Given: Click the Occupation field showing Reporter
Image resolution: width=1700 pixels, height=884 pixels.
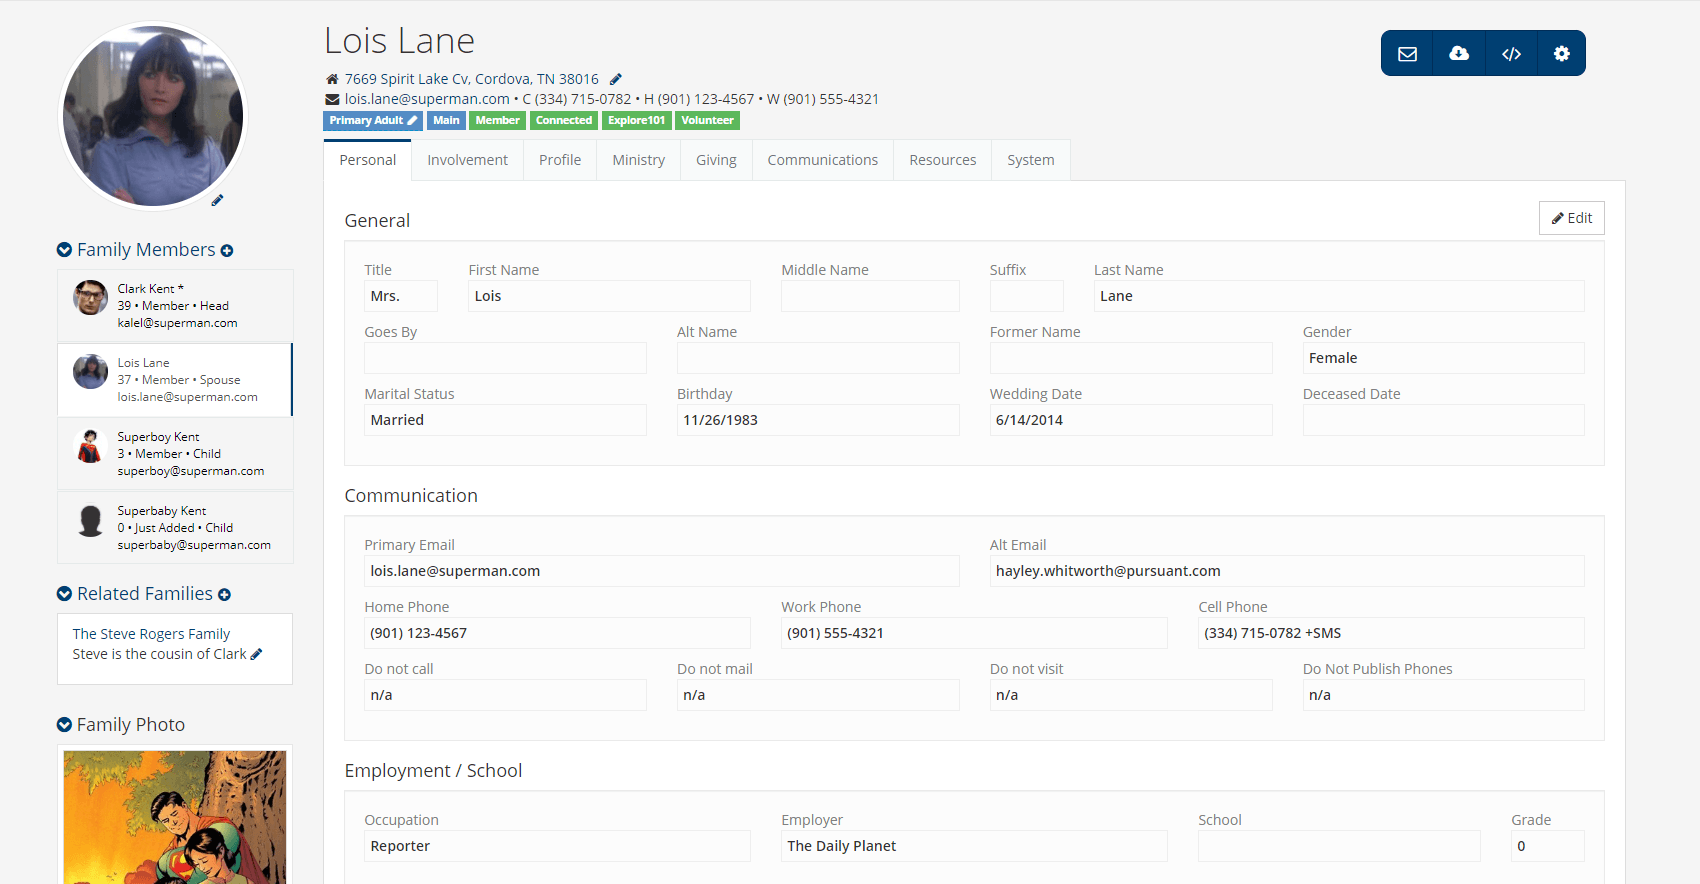Looking at the screenshot, I should pyautogui.click(x=557, y=846).
